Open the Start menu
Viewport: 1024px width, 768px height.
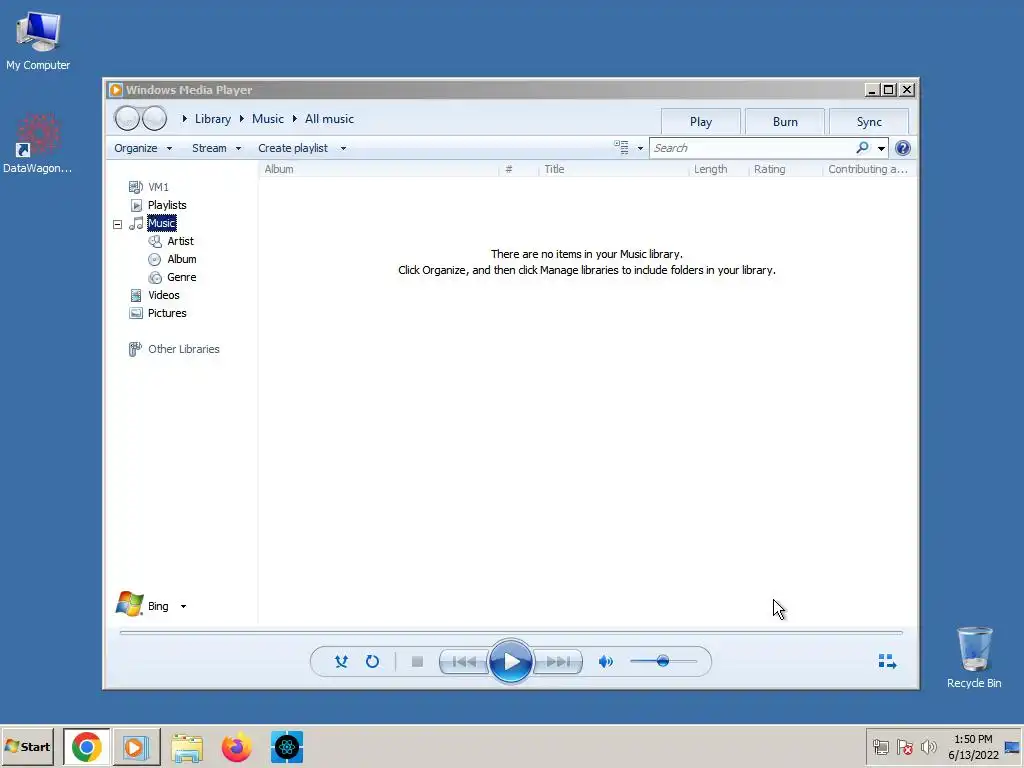click(x=27, y=746)
